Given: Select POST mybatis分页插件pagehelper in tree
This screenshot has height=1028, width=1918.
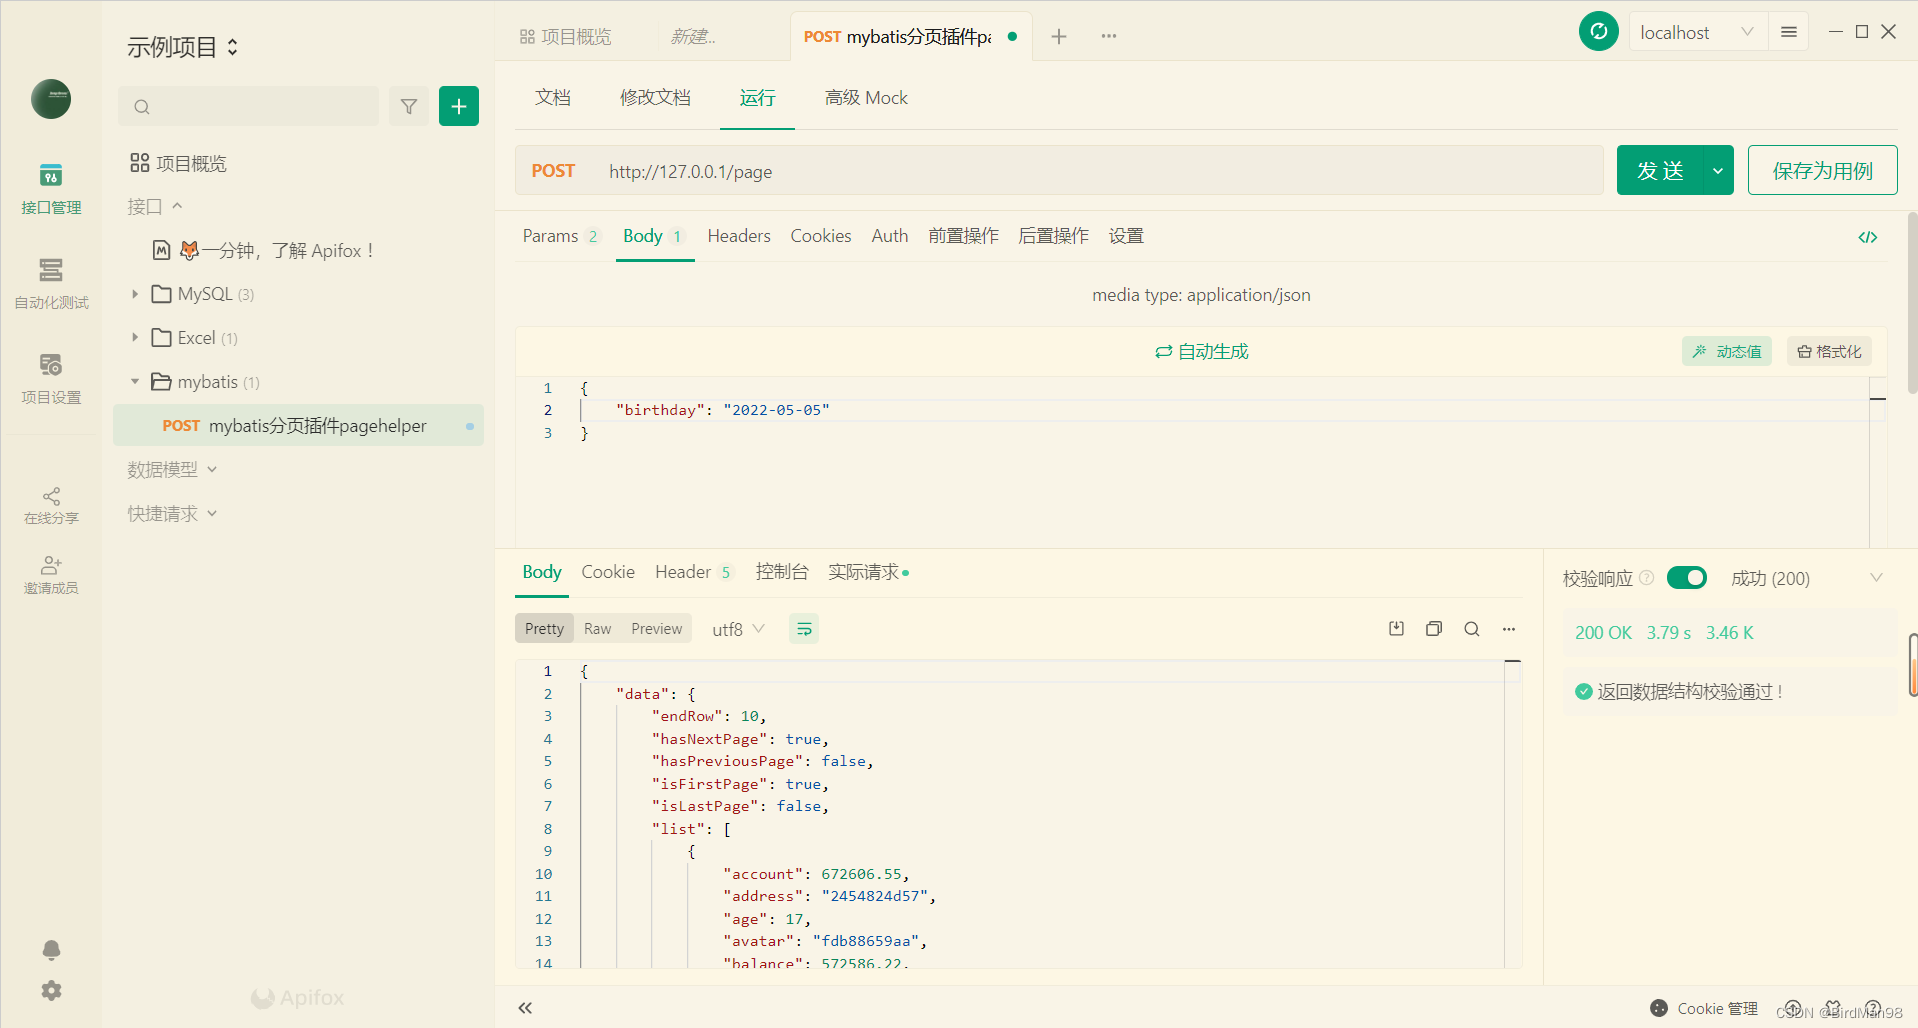Looking at the screenshot, I should pyautogui.click(x=298, y=426).
